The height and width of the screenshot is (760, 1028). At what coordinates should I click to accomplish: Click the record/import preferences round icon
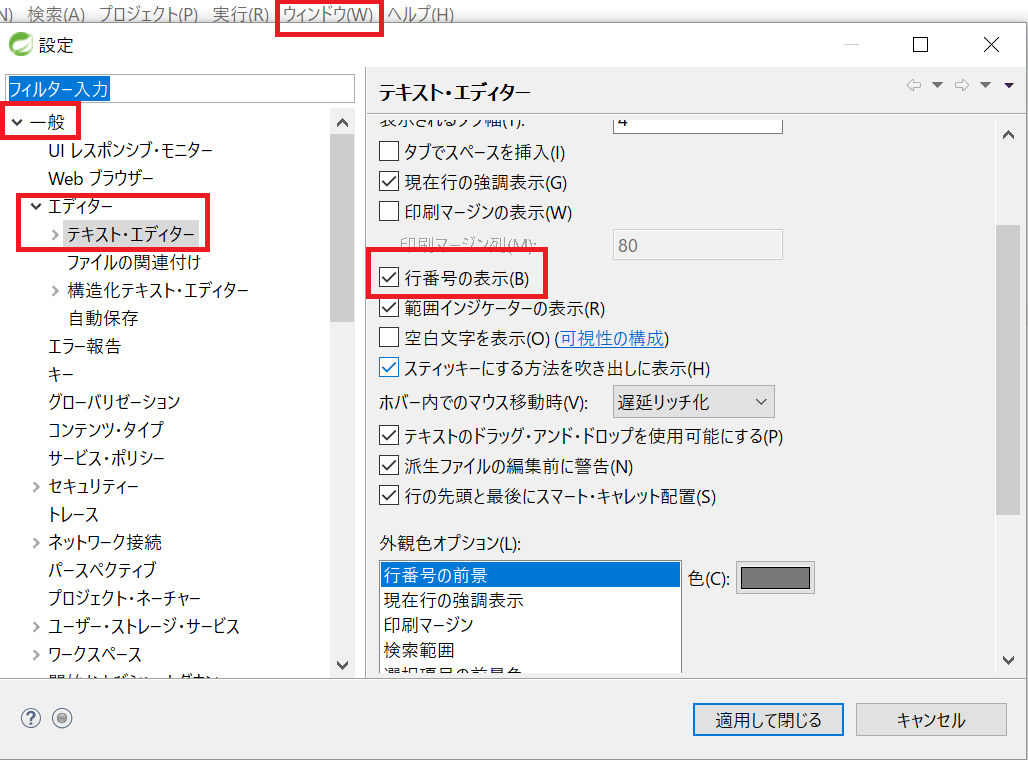click(62, 717)
